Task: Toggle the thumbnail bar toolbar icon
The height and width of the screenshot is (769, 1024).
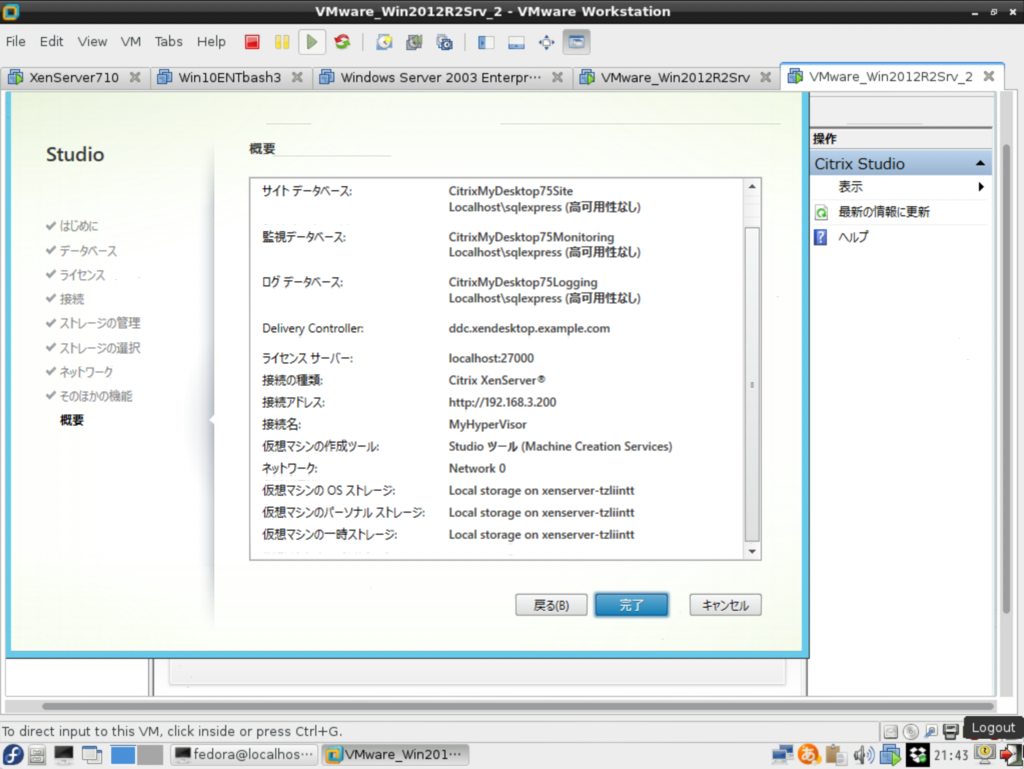Action: pos(516,42)
